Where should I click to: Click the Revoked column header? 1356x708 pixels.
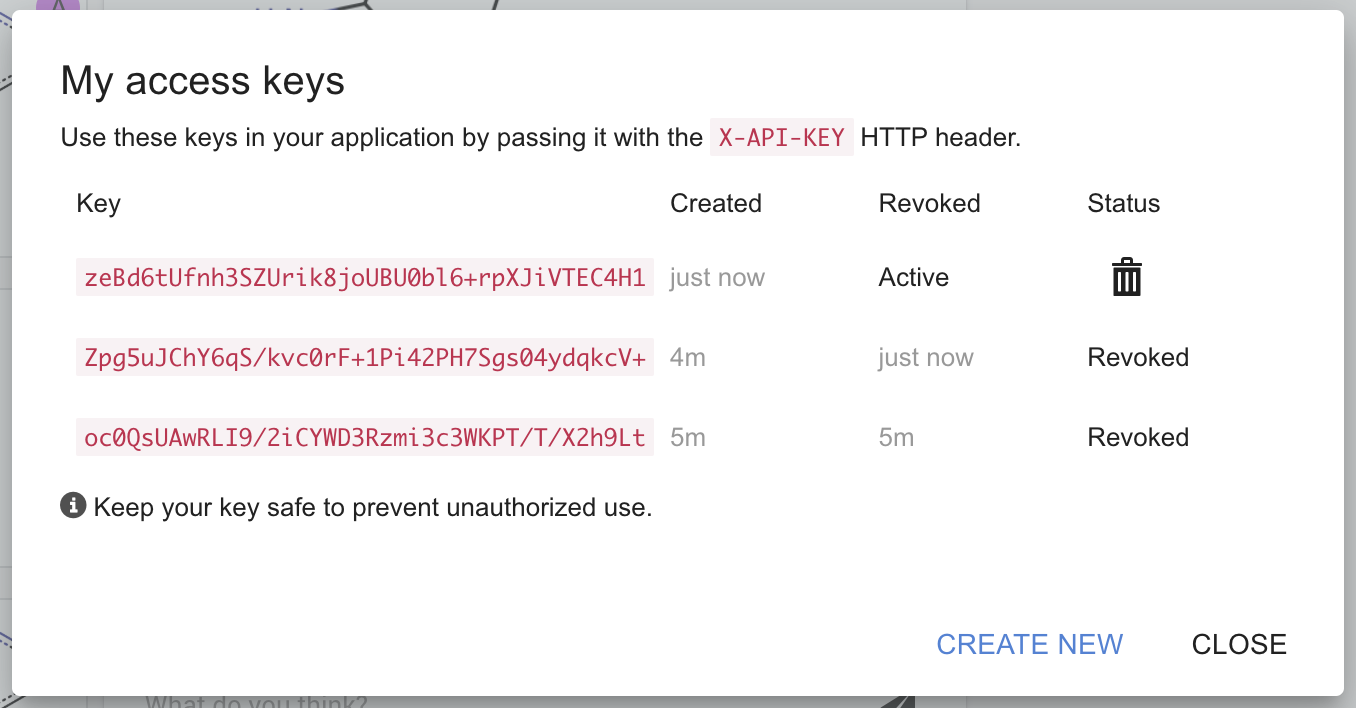point(929,203)
